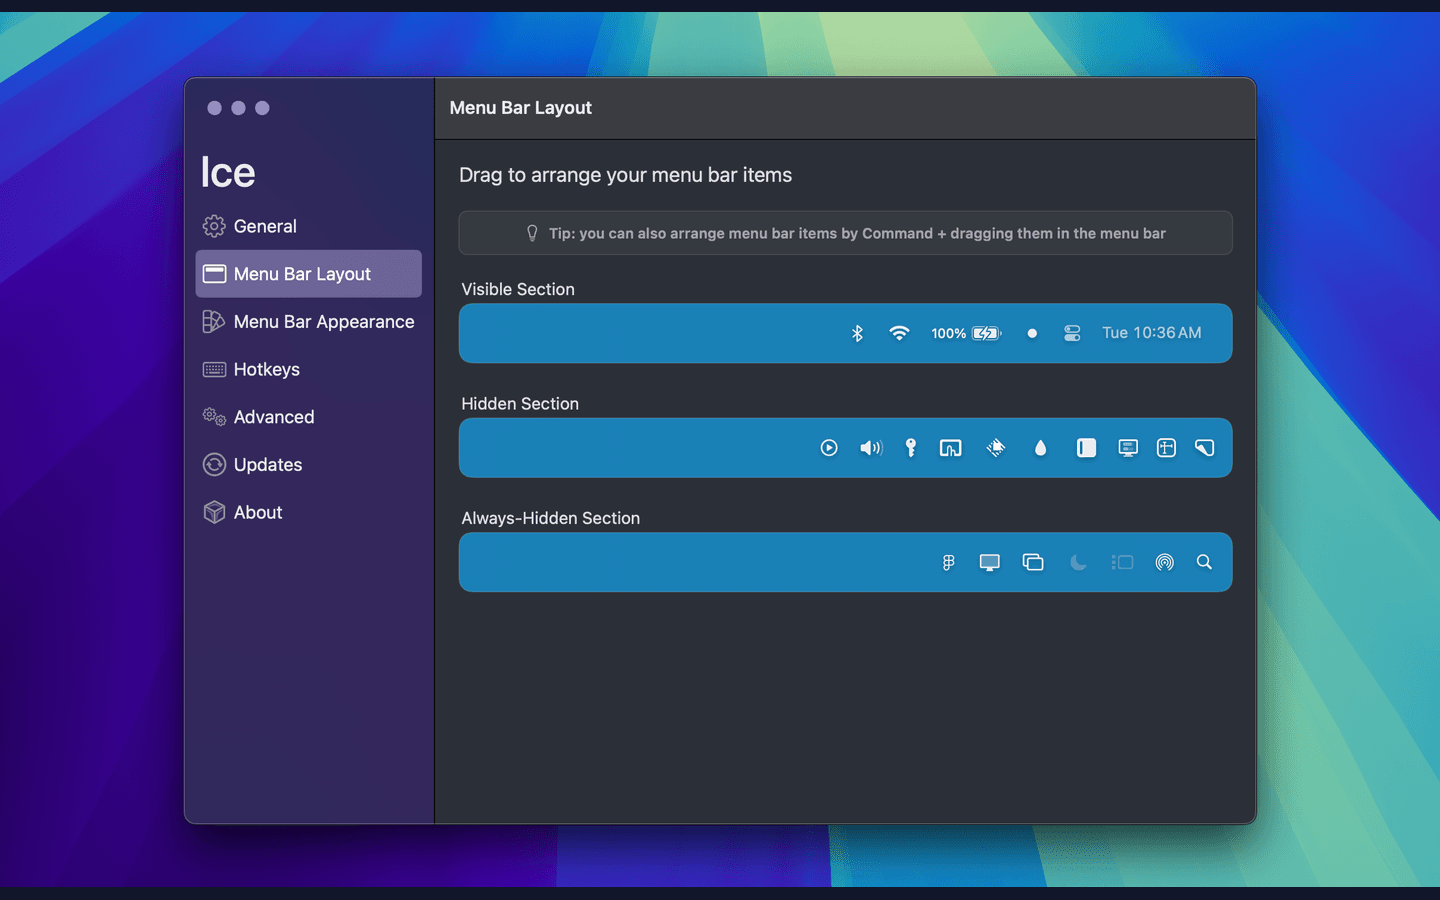
Task: Click the dimmed Stage Manager icon
Action: point(1122,563)
